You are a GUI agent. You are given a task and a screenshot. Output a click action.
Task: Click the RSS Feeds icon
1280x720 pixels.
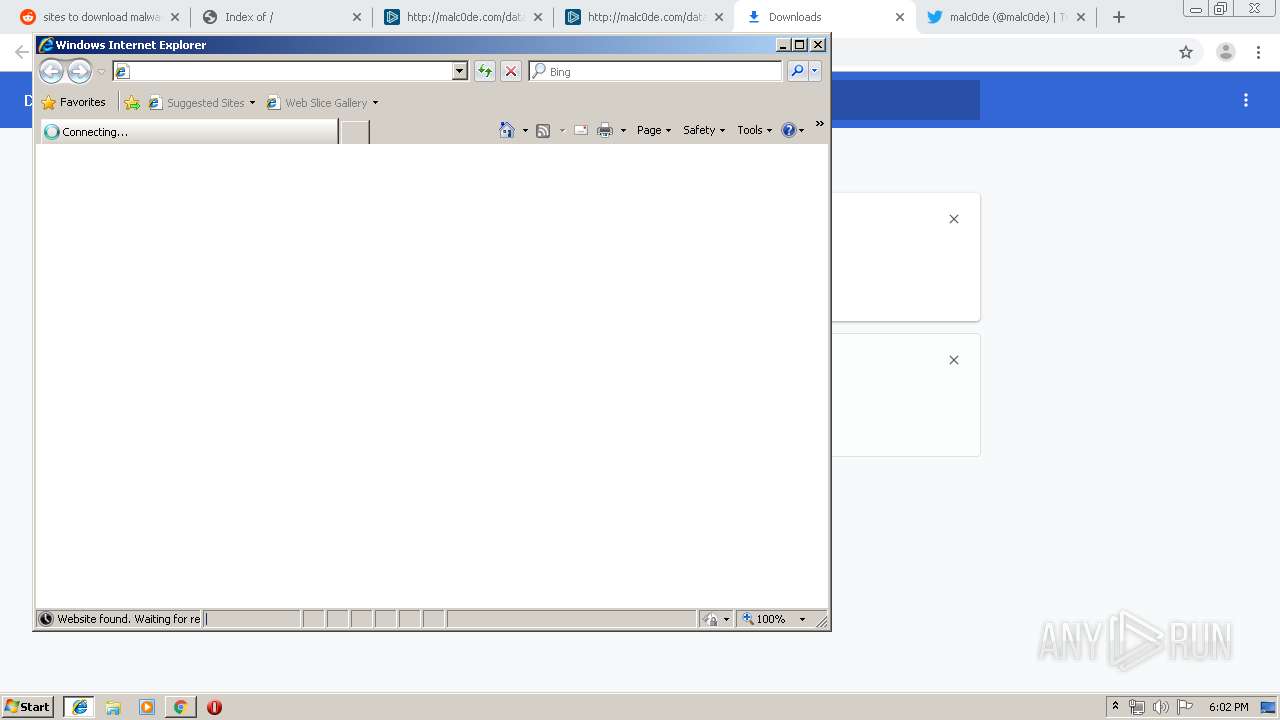(543, 130)
